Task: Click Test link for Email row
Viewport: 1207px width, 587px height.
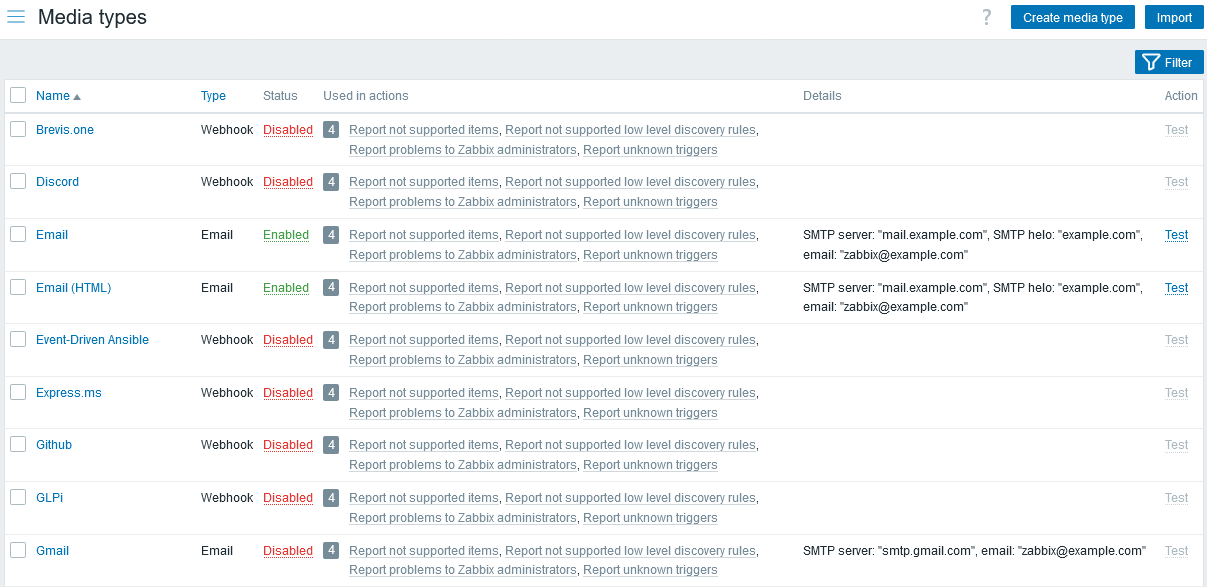Action: coord(1176,235)
